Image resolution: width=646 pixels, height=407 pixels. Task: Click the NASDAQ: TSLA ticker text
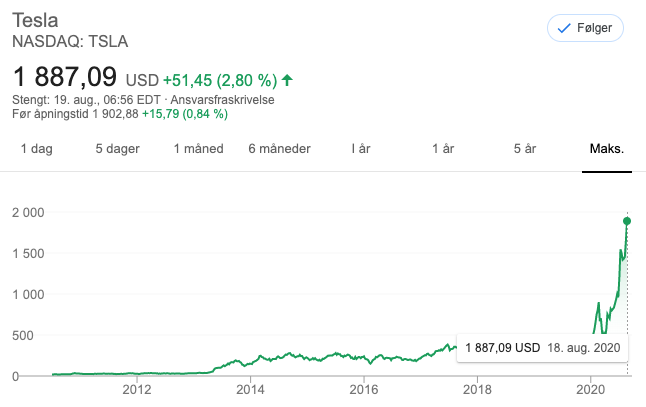pos(70,42)
